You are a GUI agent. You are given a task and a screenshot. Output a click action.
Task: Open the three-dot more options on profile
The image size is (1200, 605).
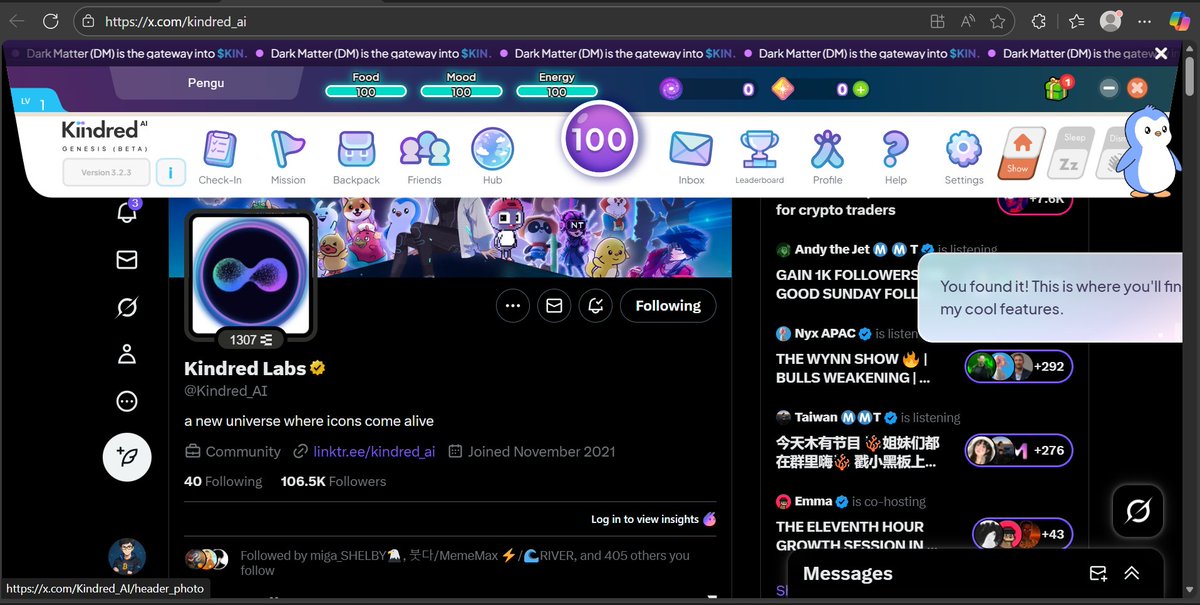(x=513, y=306)
